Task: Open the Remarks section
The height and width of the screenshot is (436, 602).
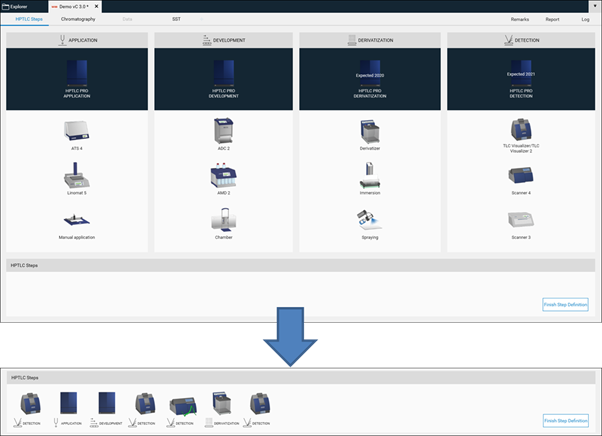Action: click(520, 19)
